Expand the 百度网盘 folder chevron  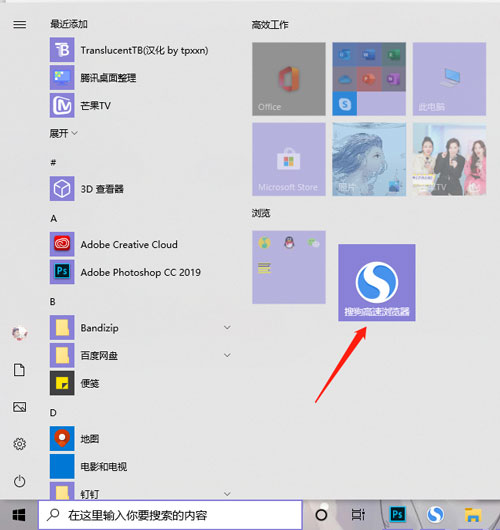point(227,355)
